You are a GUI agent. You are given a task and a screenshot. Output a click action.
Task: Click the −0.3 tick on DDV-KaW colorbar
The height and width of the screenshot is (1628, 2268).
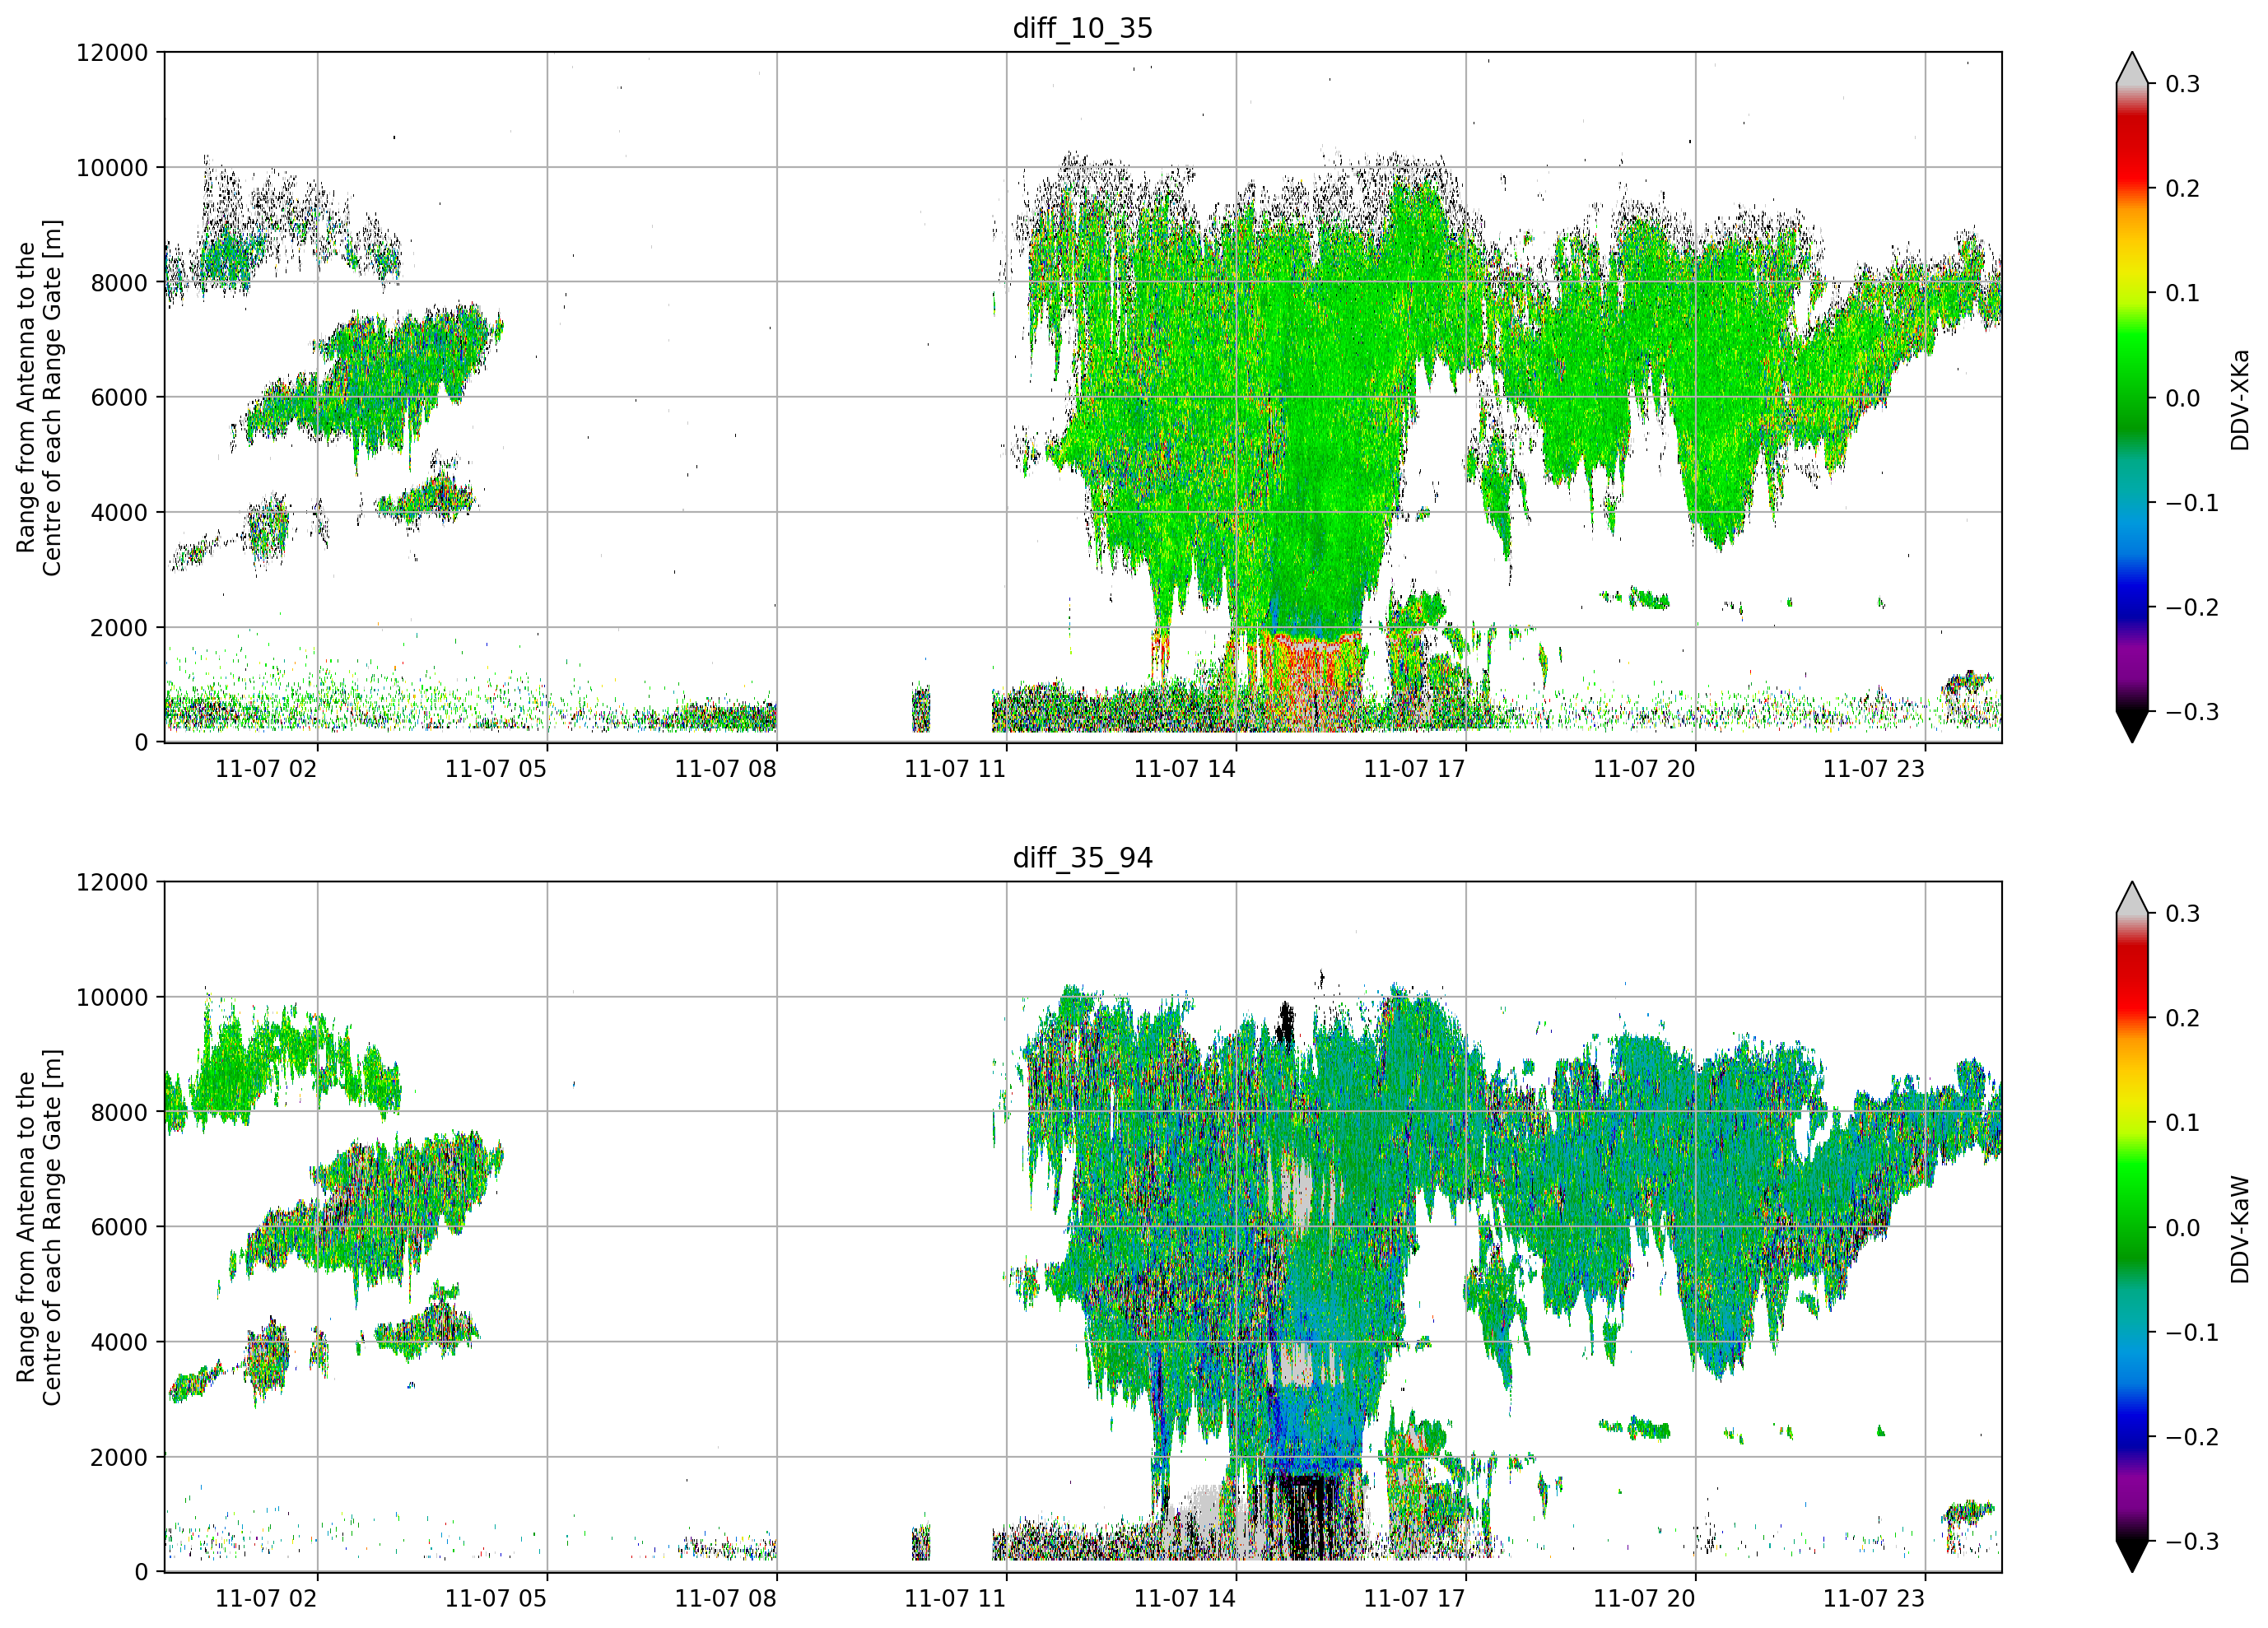(2192, 1542)
